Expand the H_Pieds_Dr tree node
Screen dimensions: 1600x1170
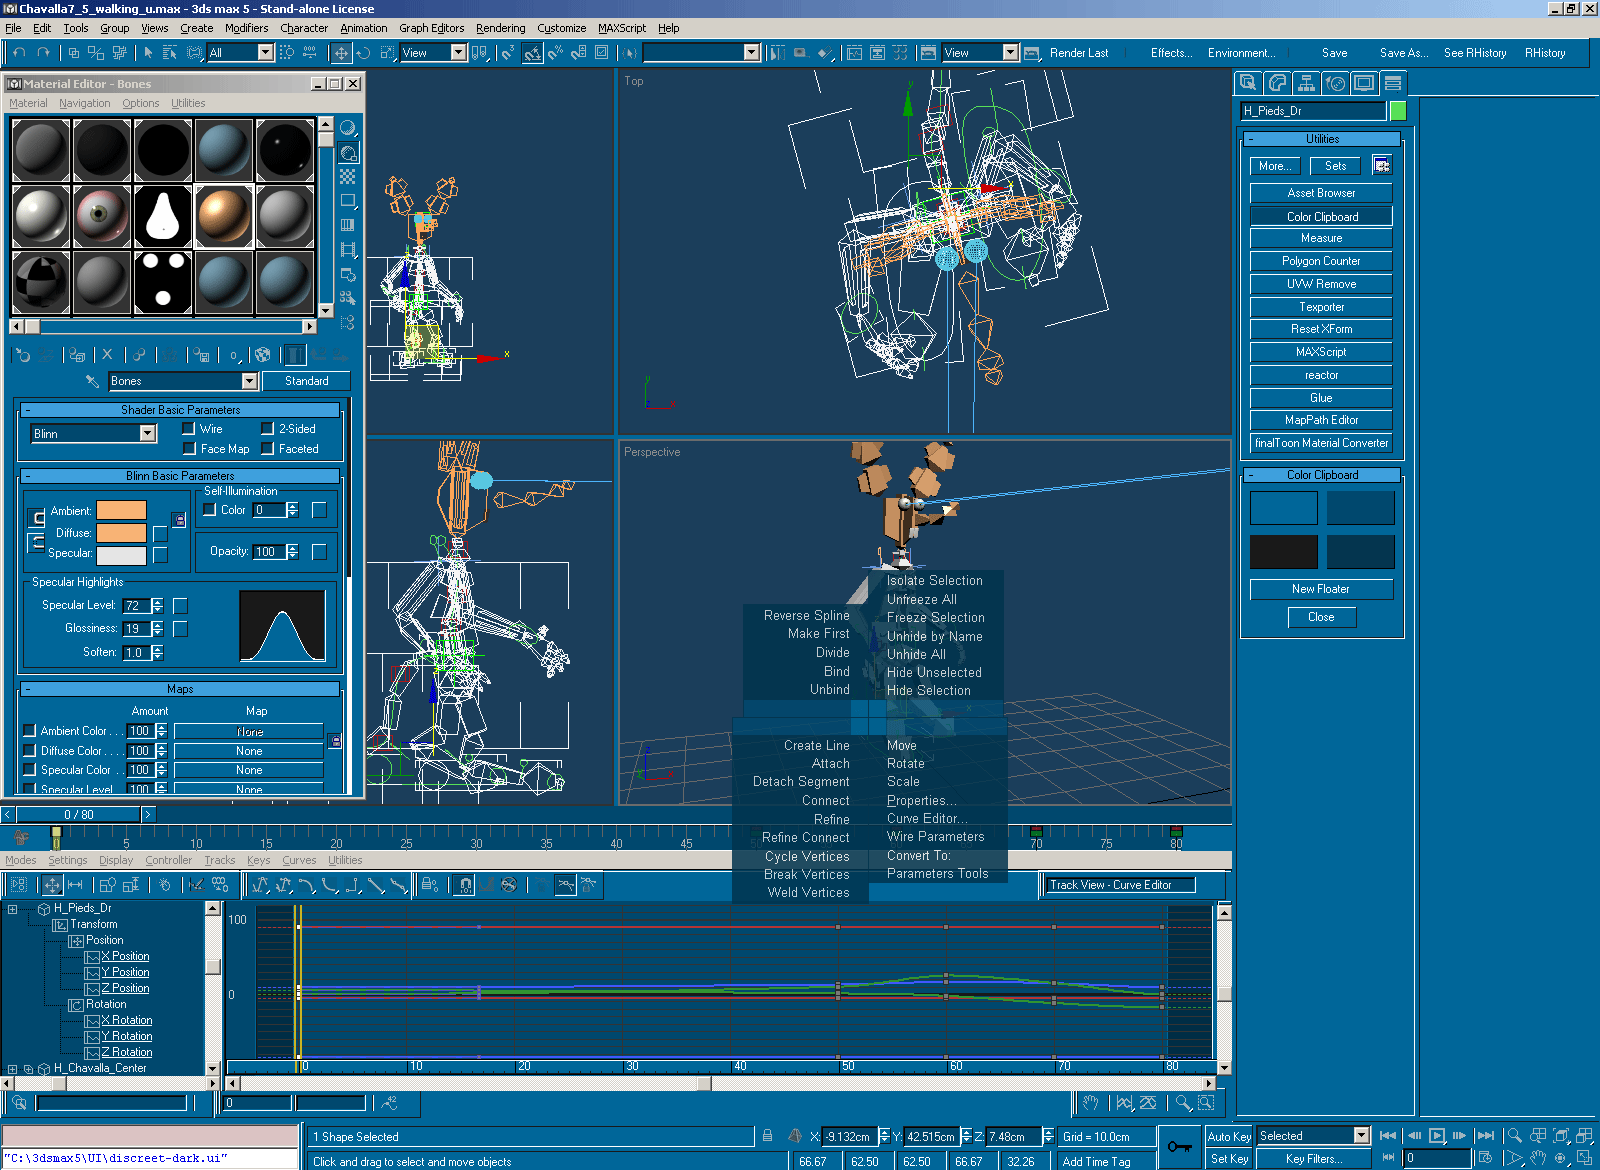[x=12, y=909]
